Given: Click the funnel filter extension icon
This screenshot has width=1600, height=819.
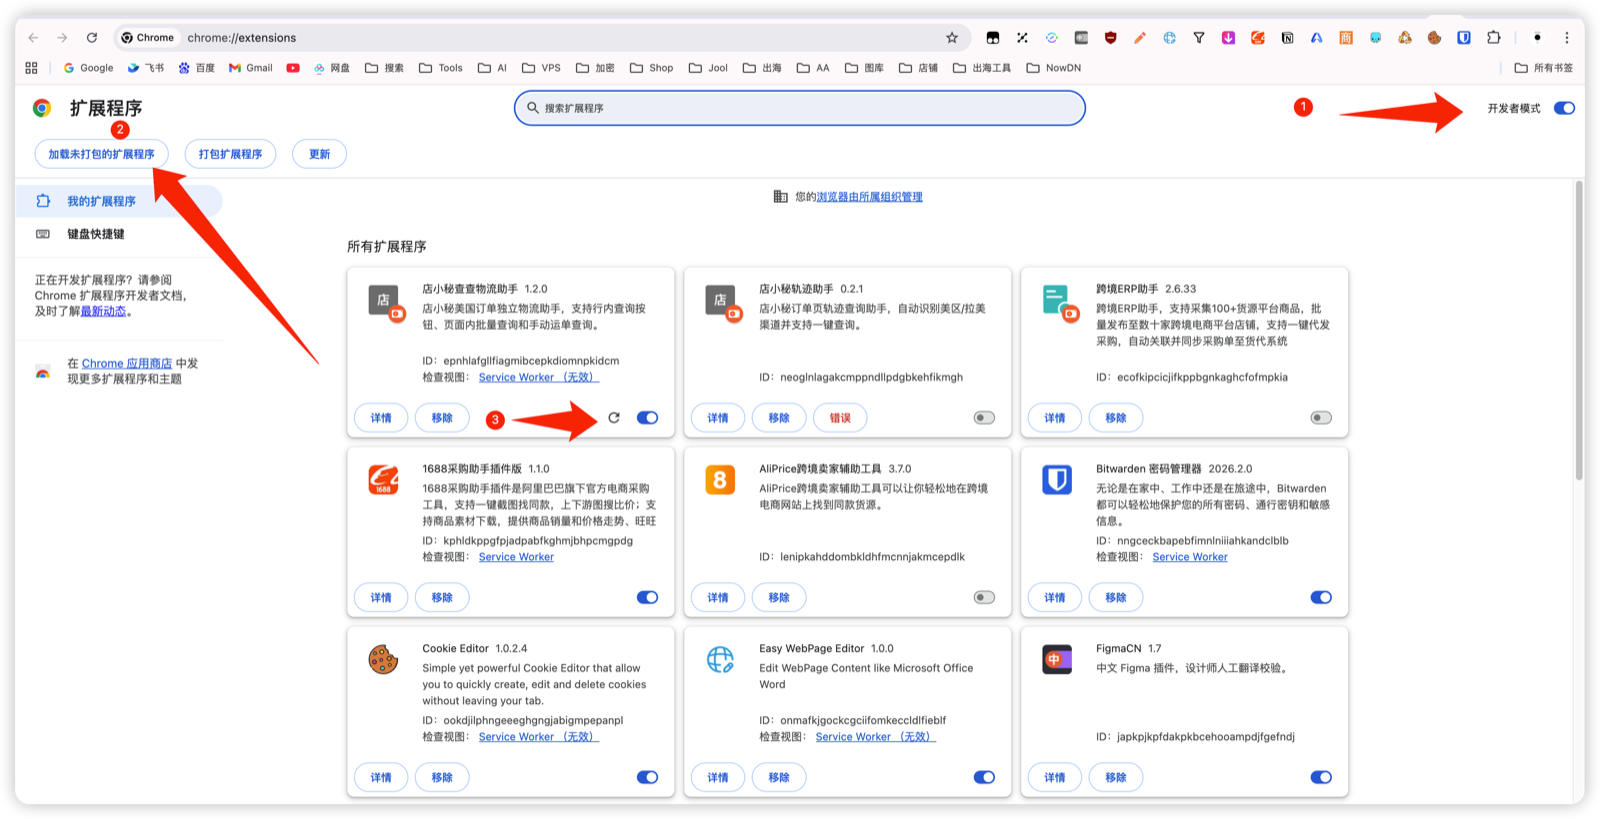Looking at the screenshot, I should [x=1199, y=38].
